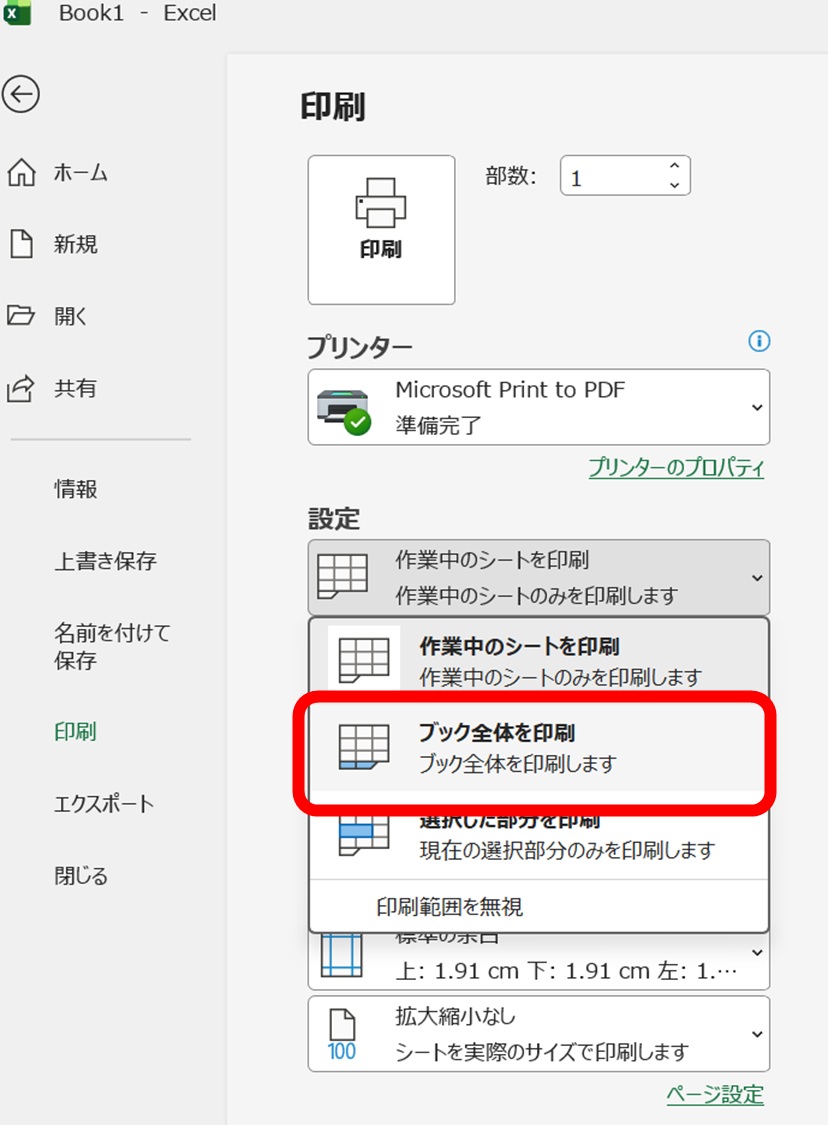This screenshot has width=828, height=1125.
Task: Open the ページ設定 link
Action: [714, 1094]
